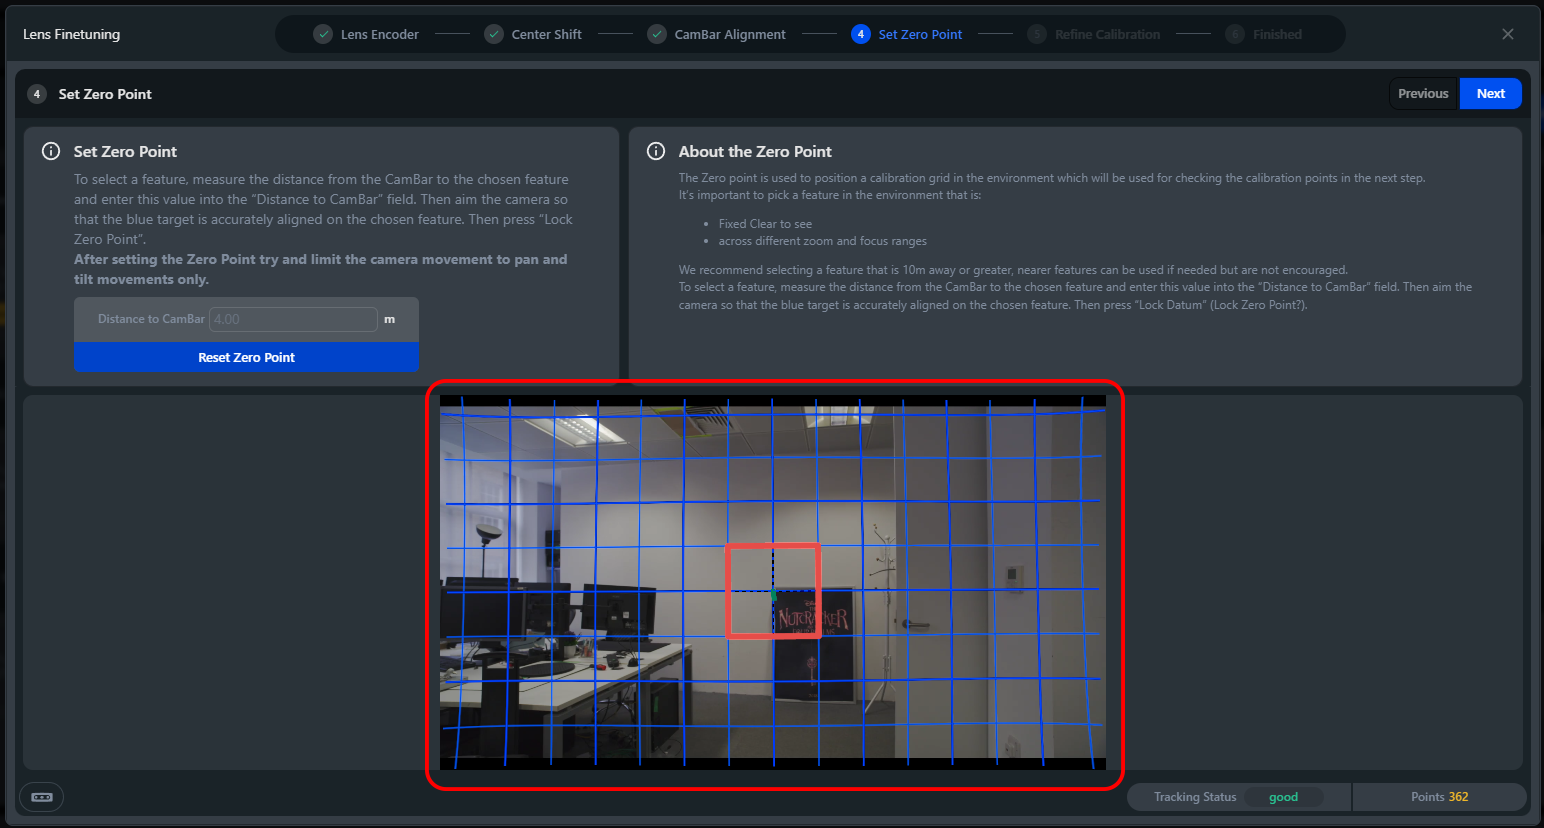This screenshot has width=1544, height=828.
Task: Click the red target square in camera preview
Action: 773,591
